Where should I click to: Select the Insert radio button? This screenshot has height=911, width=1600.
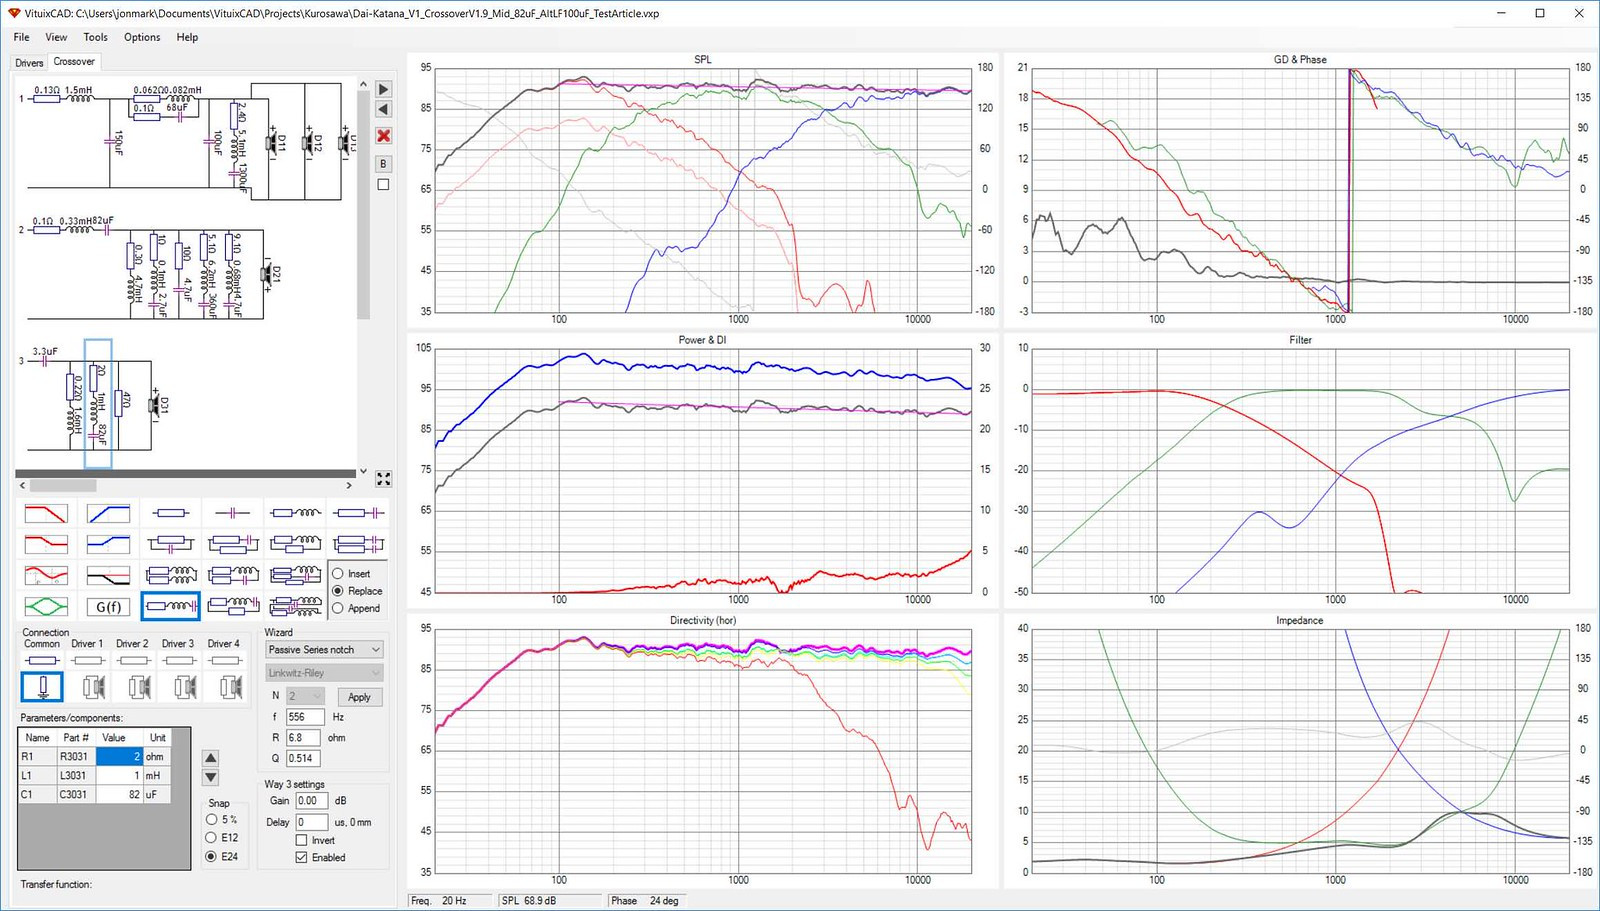[x=338, y=574]
